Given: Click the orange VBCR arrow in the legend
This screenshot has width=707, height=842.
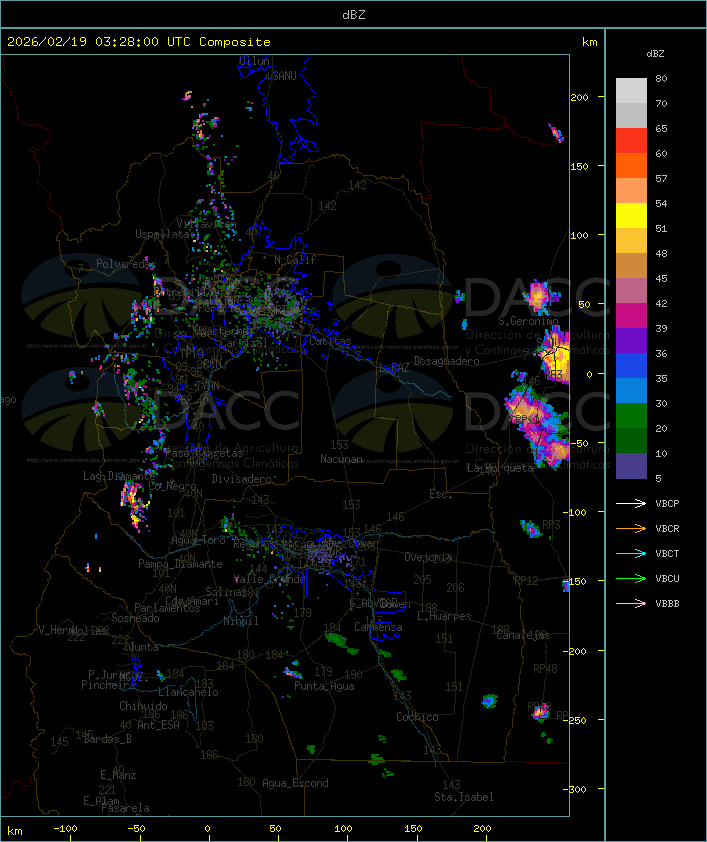Looking at the screenshot, I should point(631,528).
